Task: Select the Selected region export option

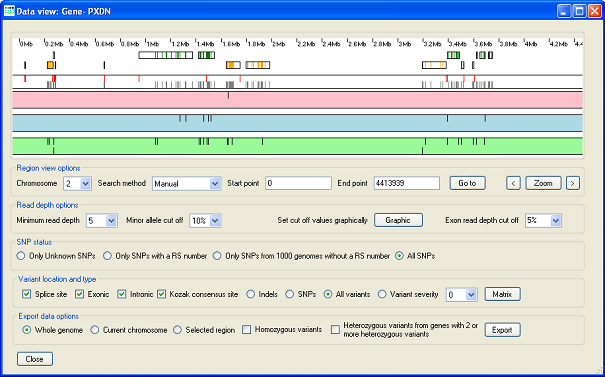Action: tap(177, 330)
